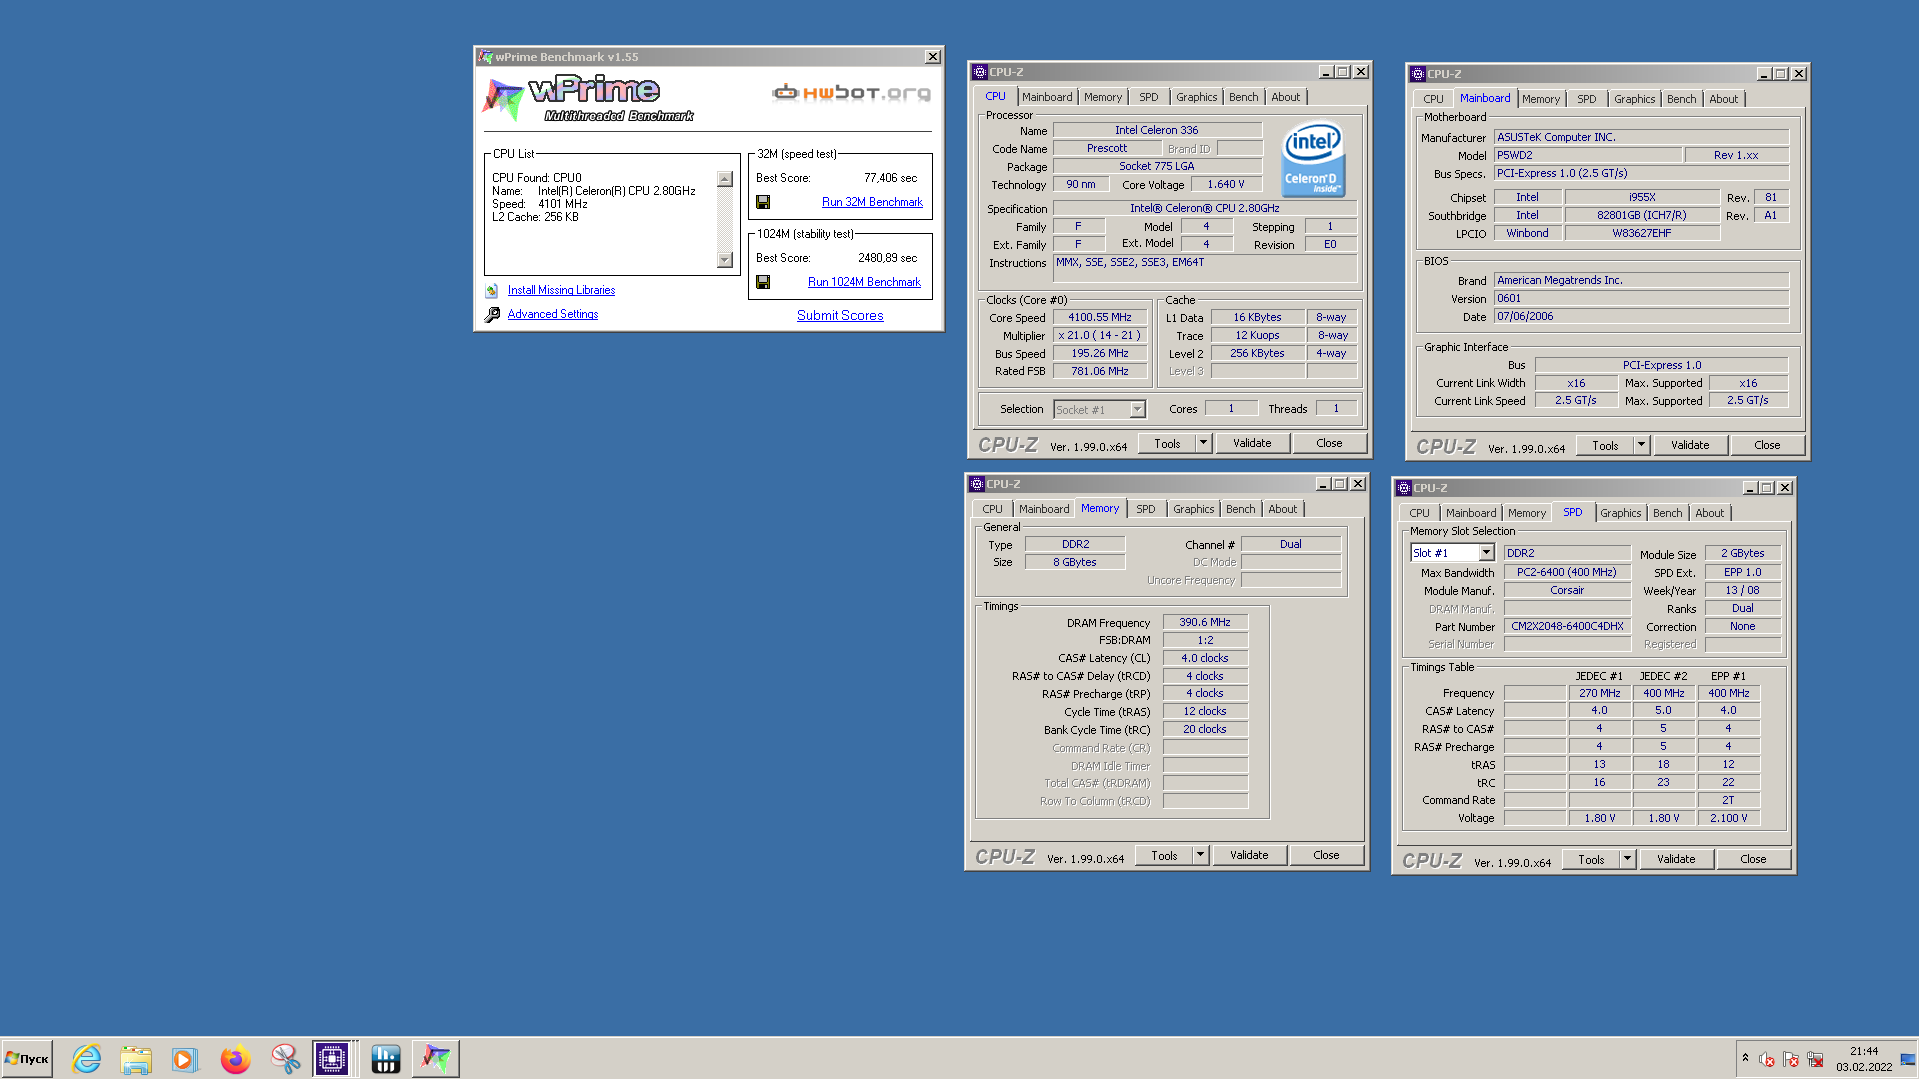Show hidden system tray icons
Screen dimensions: 1919x1079
click(x=1745, y=1058)
